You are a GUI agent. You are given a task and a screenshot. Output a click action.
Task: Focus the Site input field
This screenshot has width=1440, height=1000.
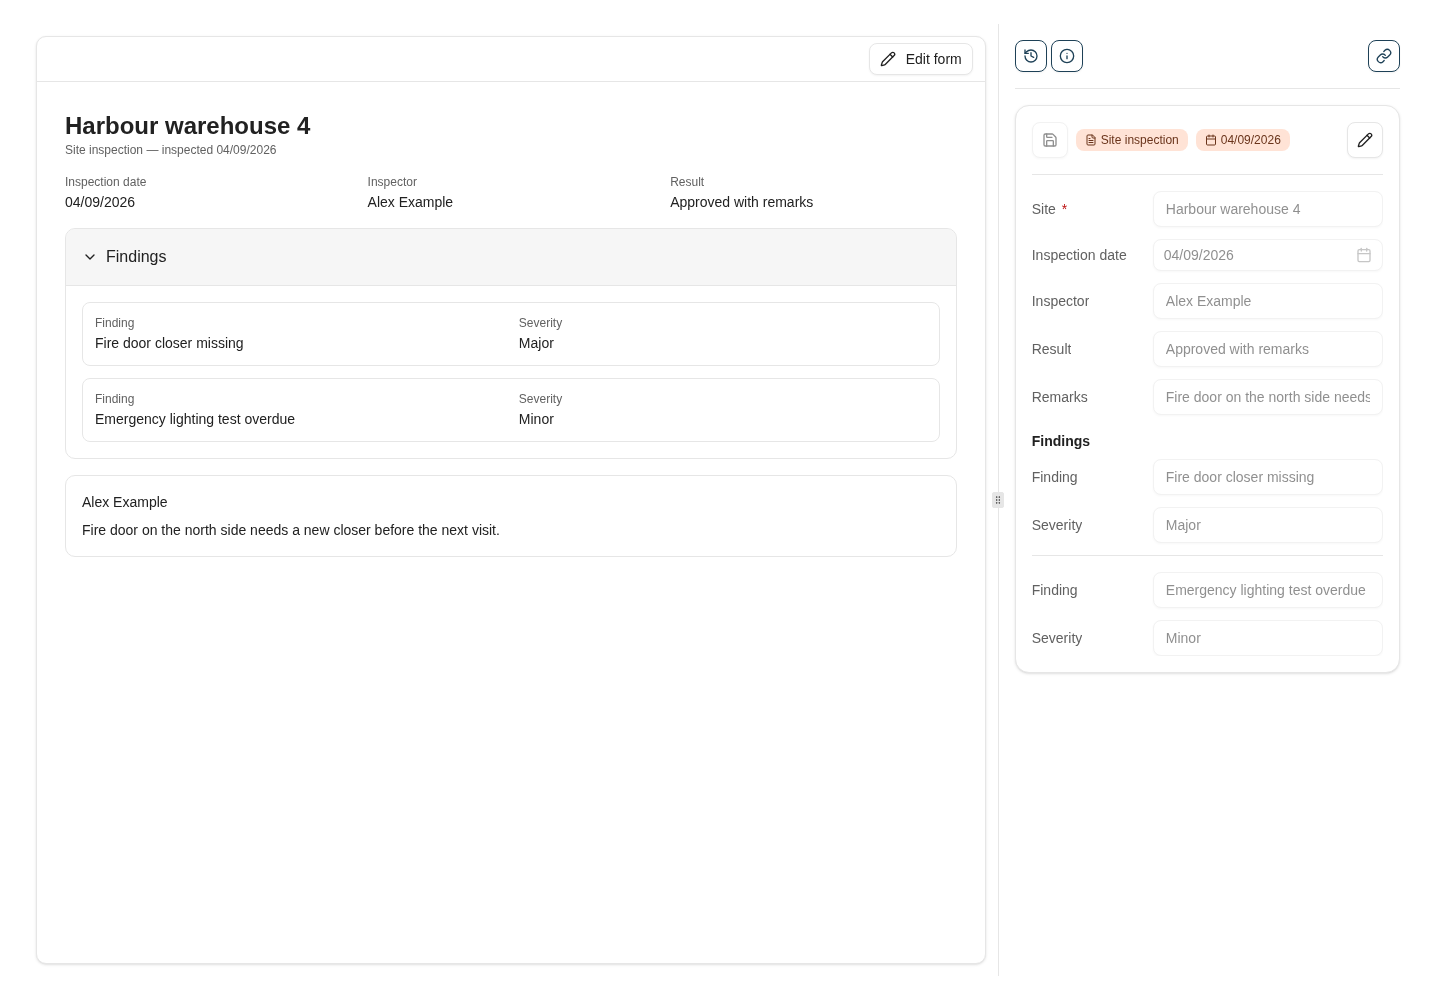(x=1267, y=209)
